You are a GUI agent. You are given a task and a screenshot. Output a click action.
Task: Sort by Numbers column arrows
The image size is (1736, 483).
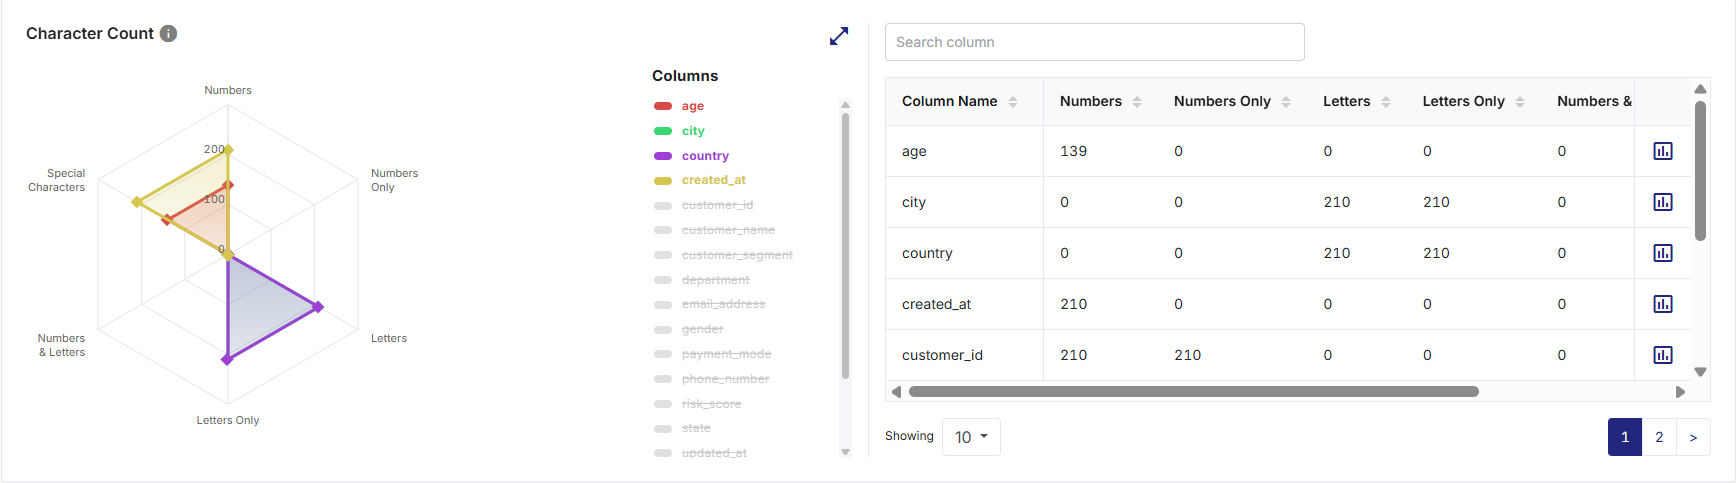(x=1137, y=102)
